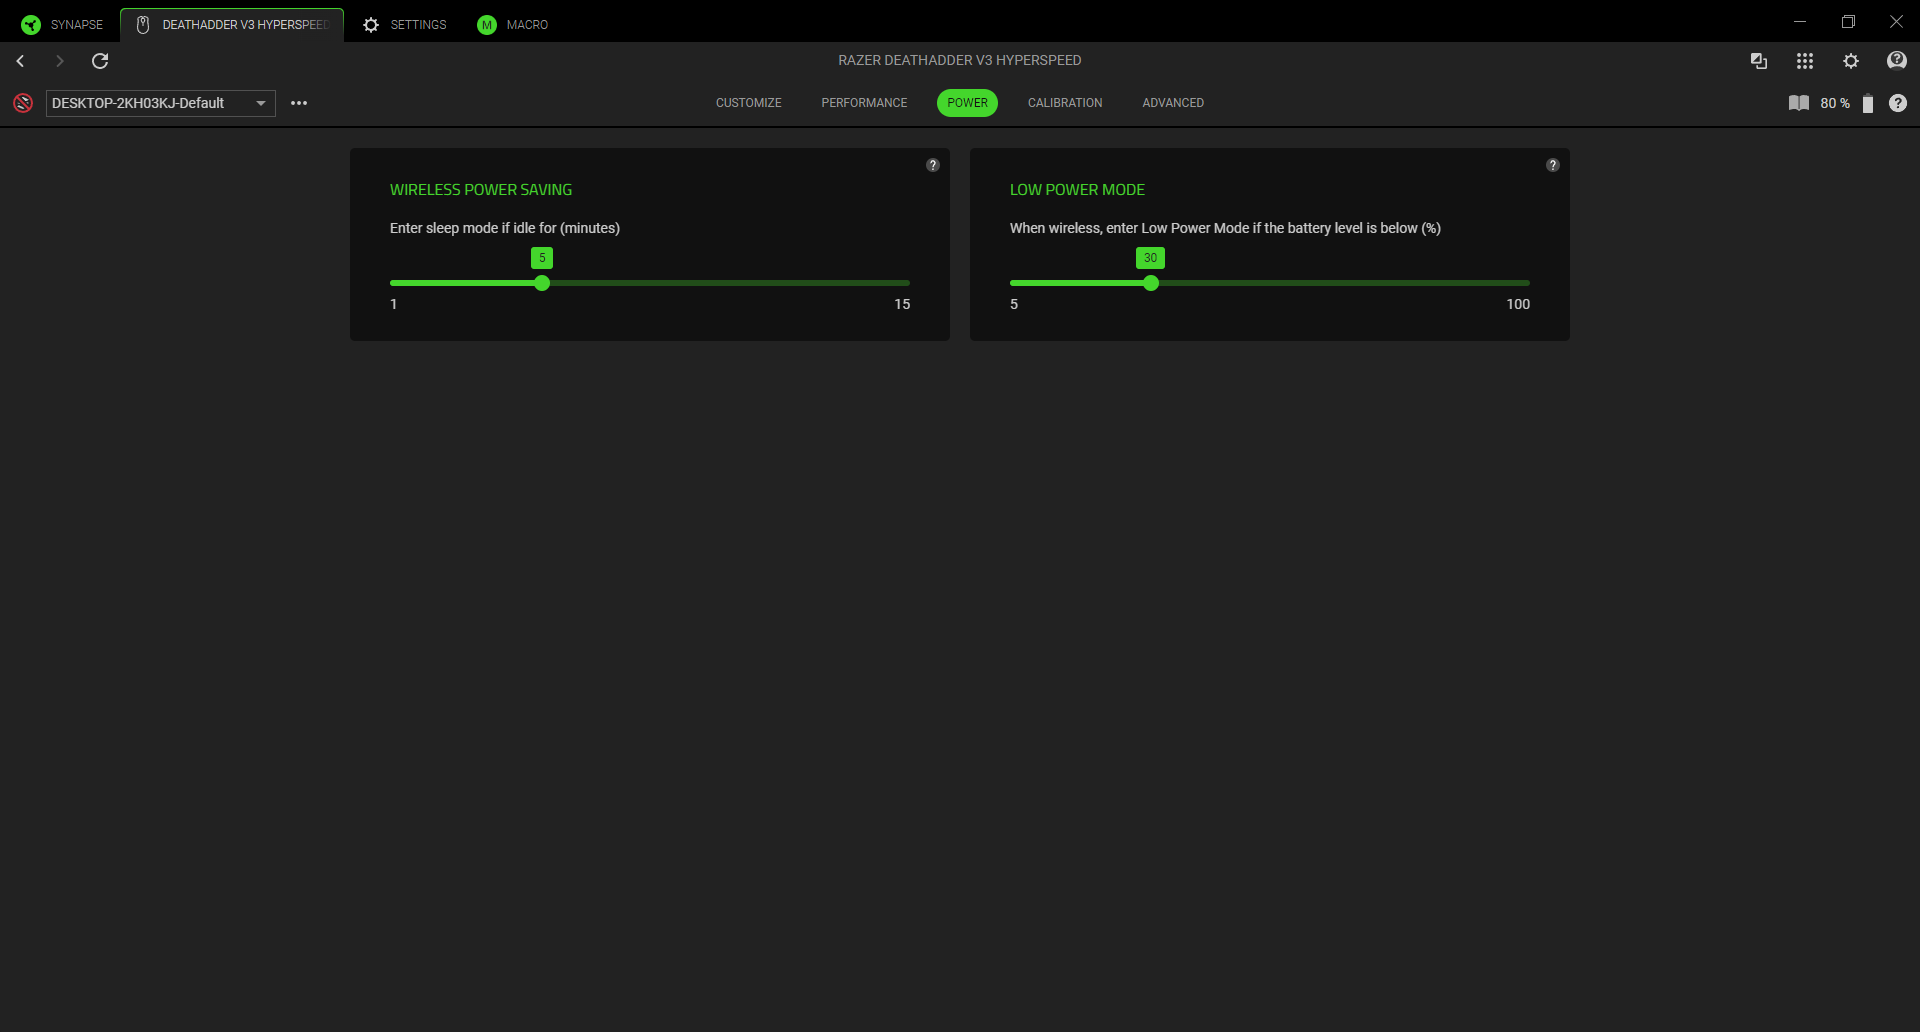
Task: Click the sleep slider value 5 tooltip
Action: coord(542,258)
